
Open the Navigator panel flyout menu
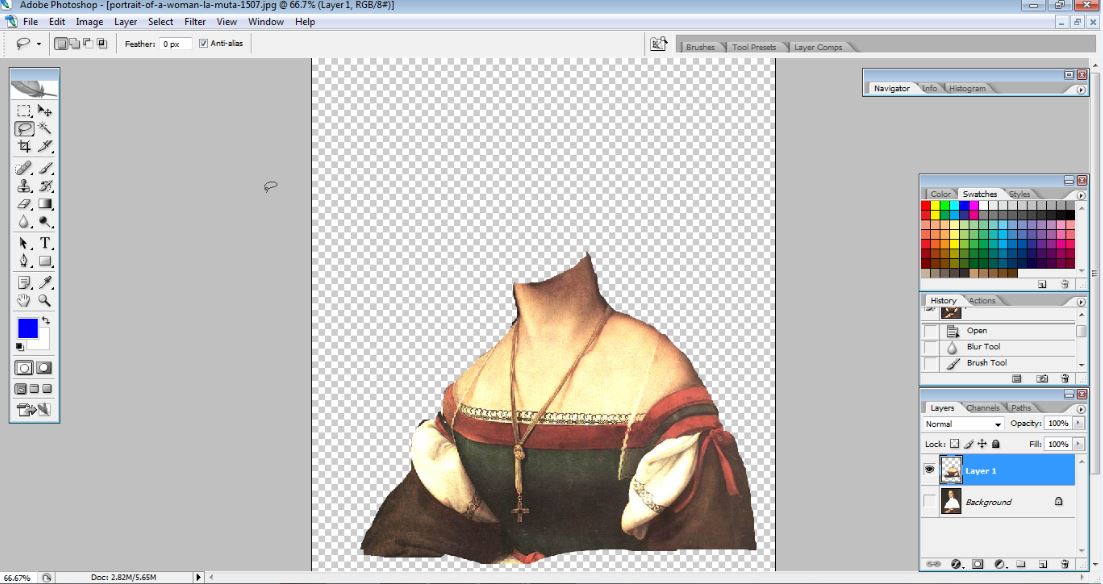[1080, 89]
